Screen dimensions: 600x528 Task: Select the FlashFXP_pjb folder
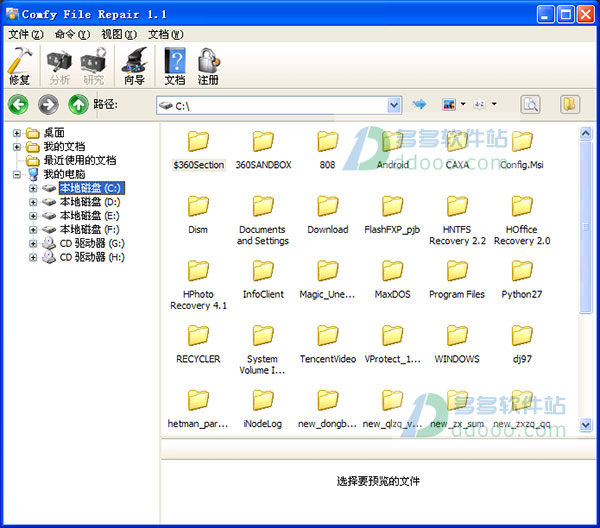392,215
